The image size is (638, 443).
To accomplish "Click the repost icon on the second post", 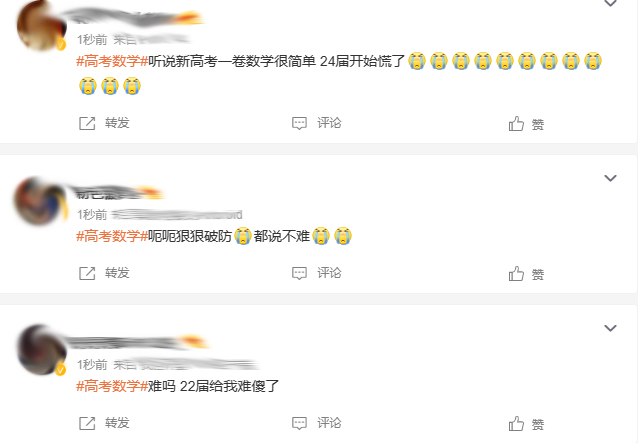I will point(87,273).
